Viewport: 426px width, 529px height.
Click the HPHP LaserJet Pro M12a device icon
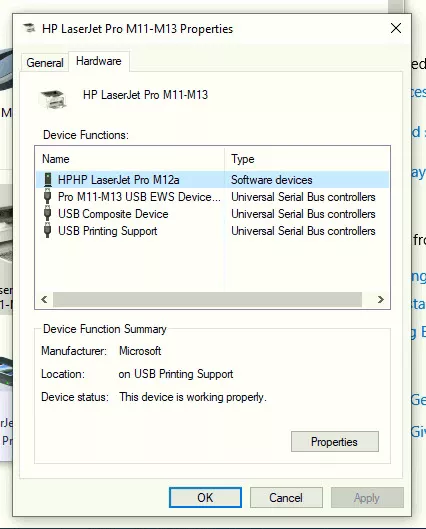pos(48,180)
